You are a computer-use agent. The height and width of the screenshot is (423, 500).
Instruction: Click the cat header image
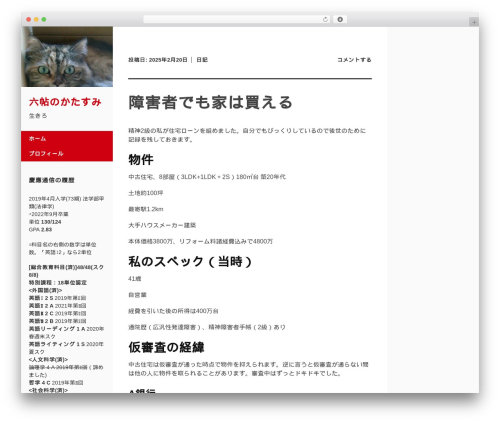click(67, 57)
